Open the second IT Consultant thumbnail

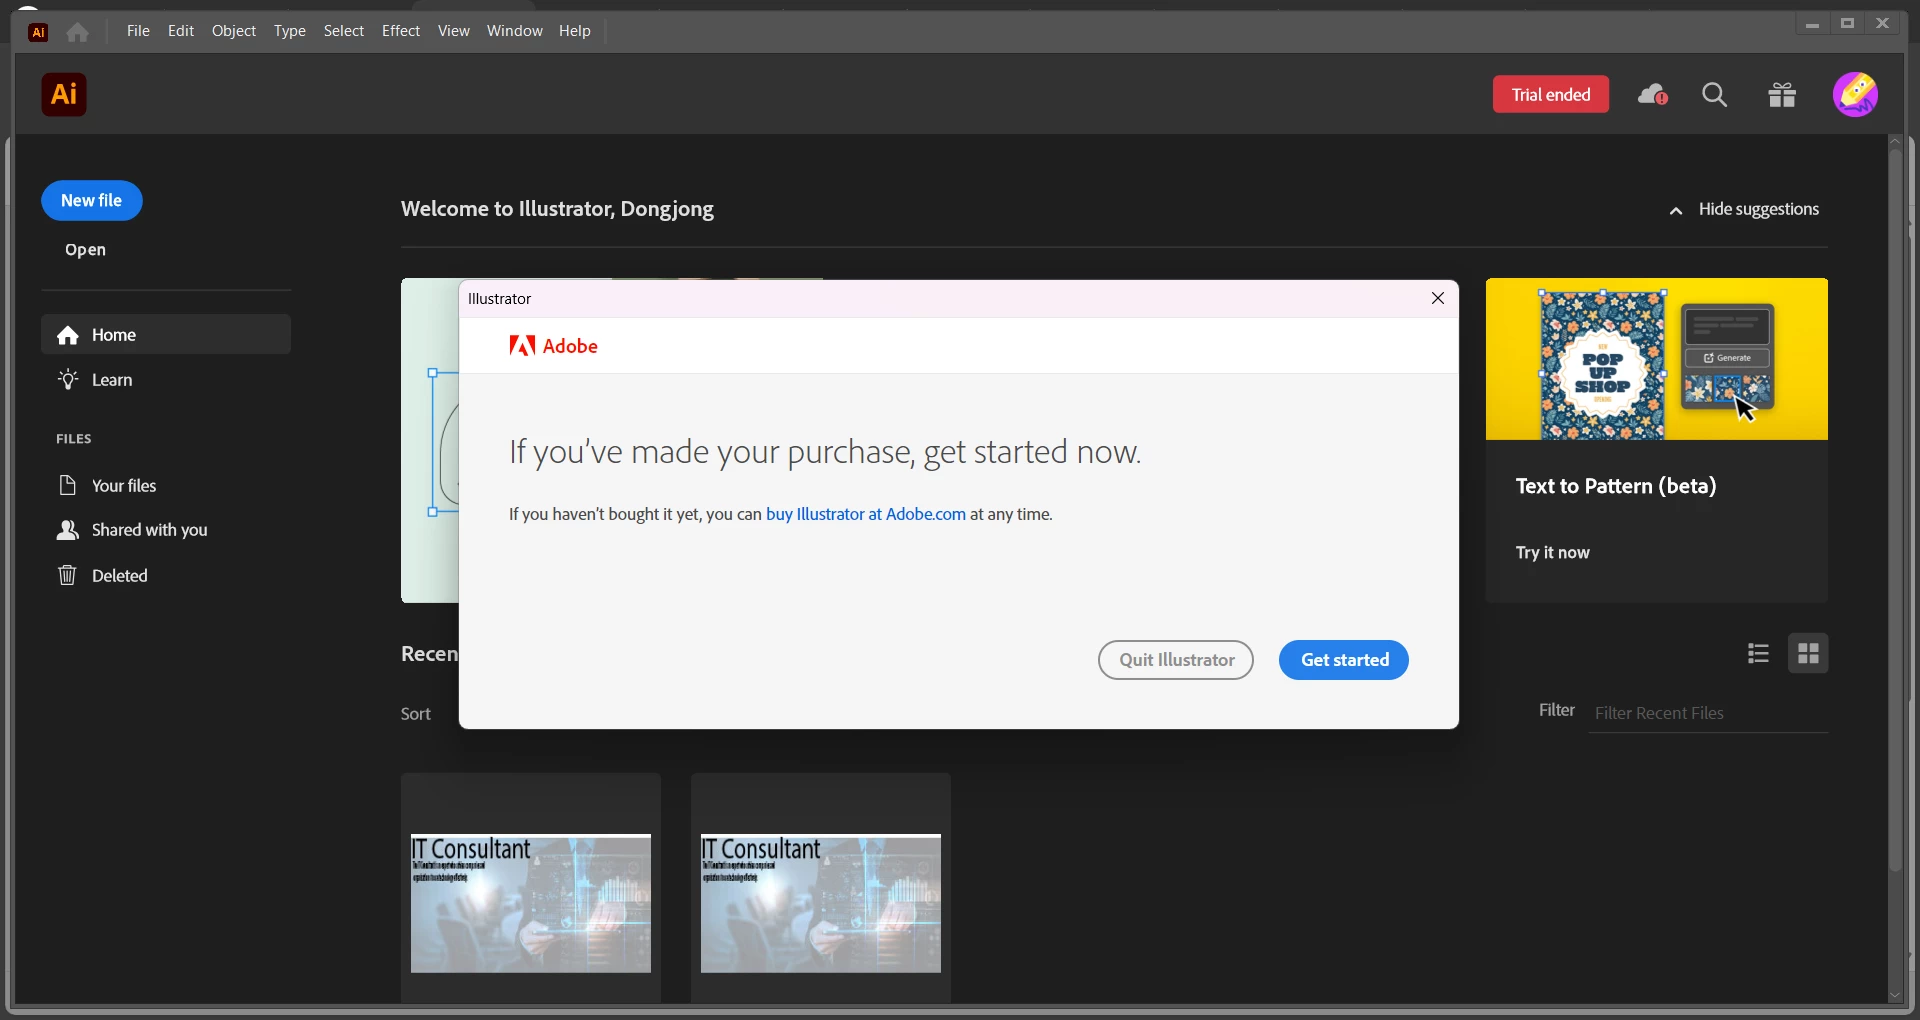click(x=821, y=904)
